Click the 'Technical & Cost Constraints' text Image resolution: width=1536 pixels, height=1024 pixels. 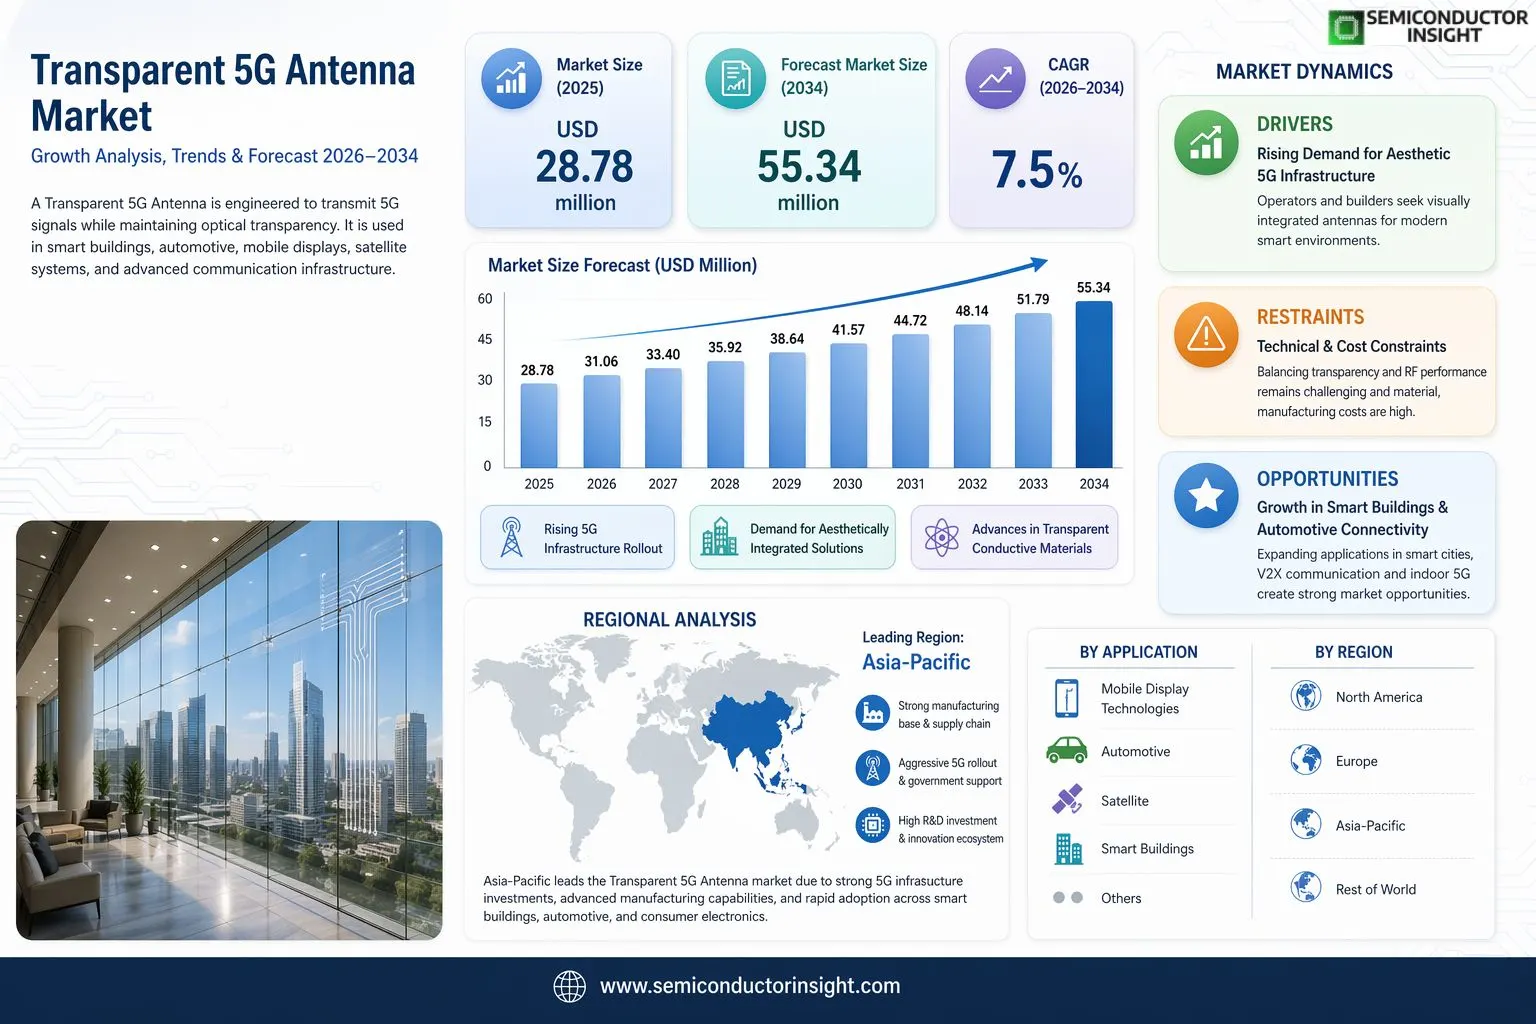coord(1351,346)
